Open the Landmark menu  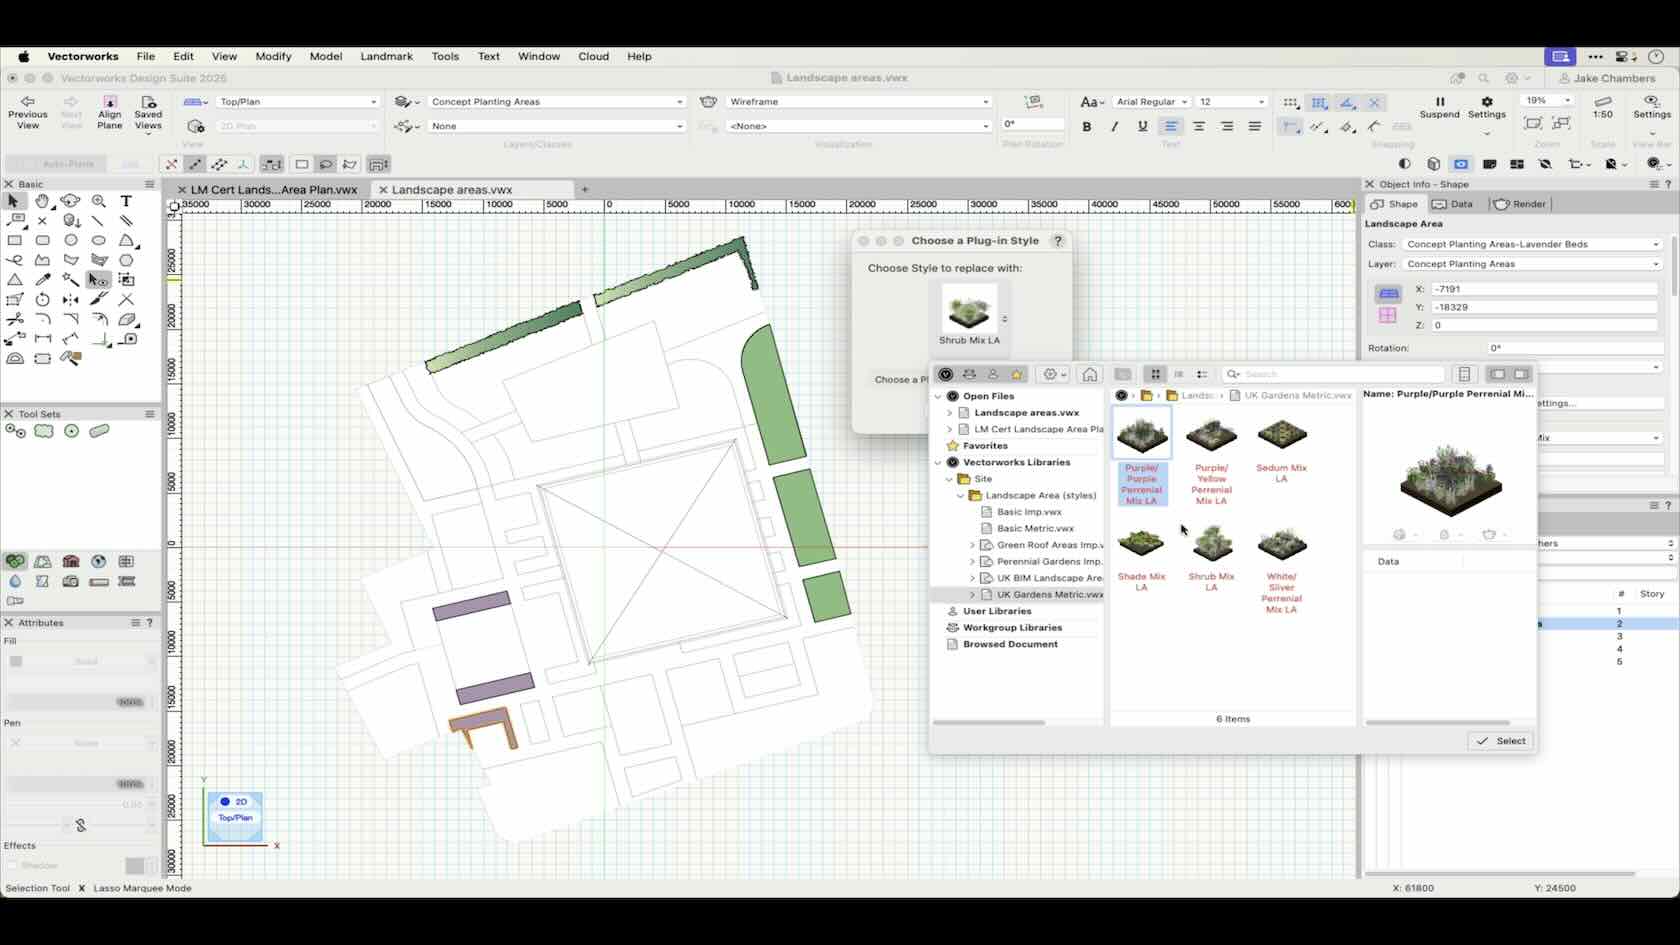[387, 56]
